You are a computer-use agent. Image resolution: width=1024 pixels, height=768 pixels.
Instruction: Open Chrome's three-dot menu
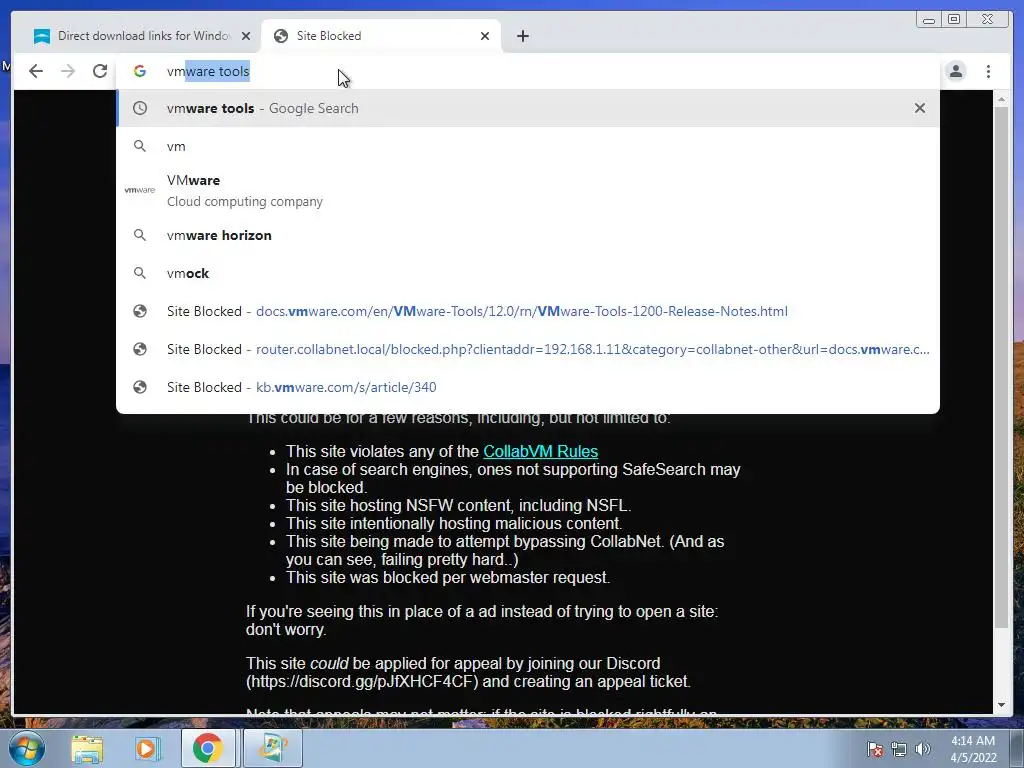coord(988,71)
